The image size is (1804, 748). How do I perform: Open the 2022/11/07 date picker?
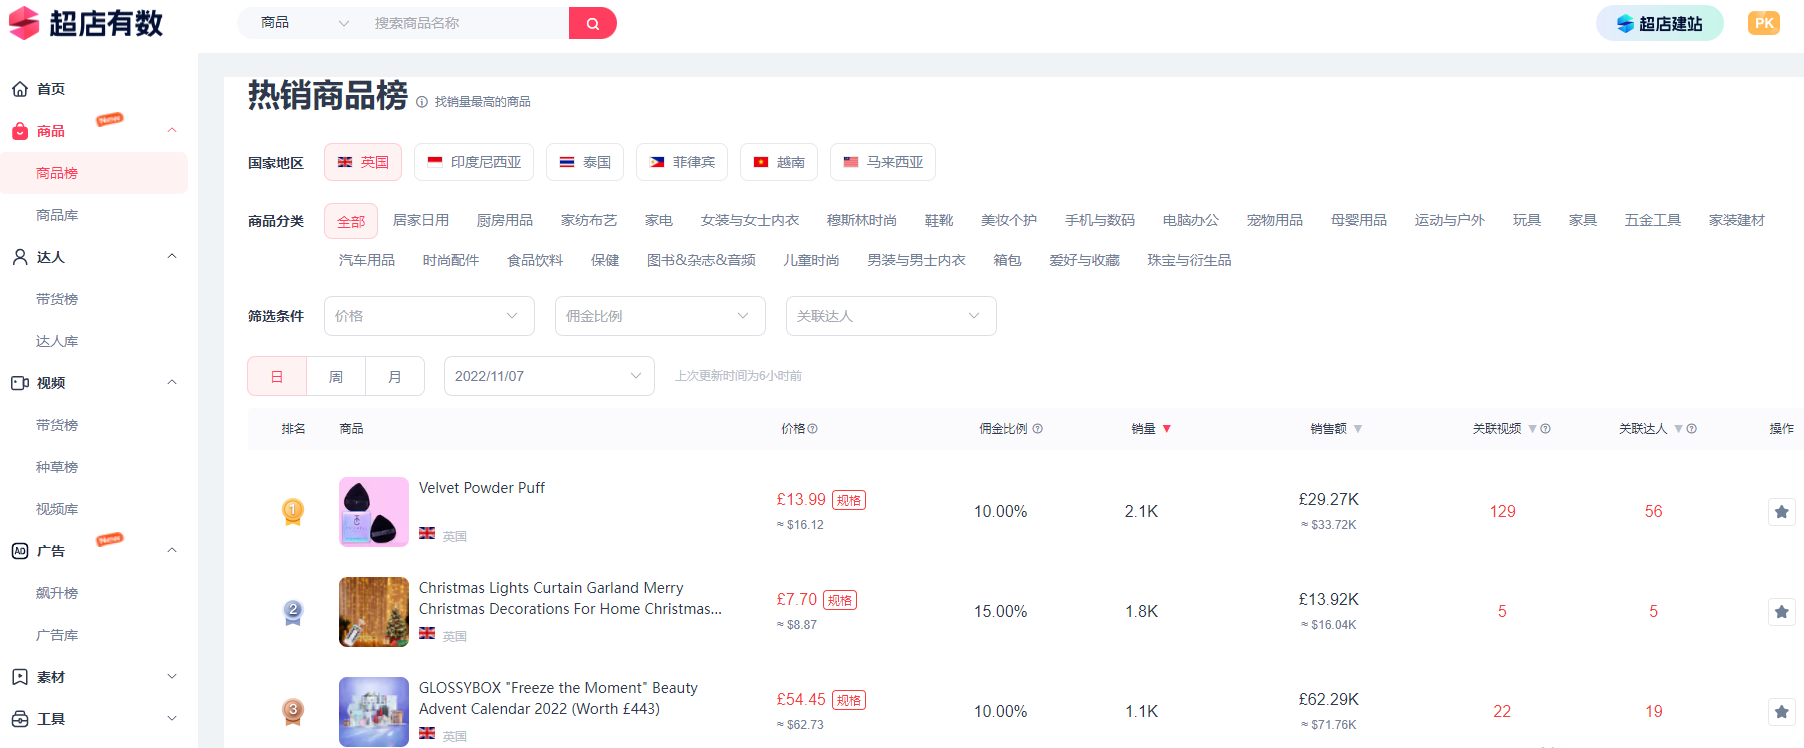click(549, 376)
